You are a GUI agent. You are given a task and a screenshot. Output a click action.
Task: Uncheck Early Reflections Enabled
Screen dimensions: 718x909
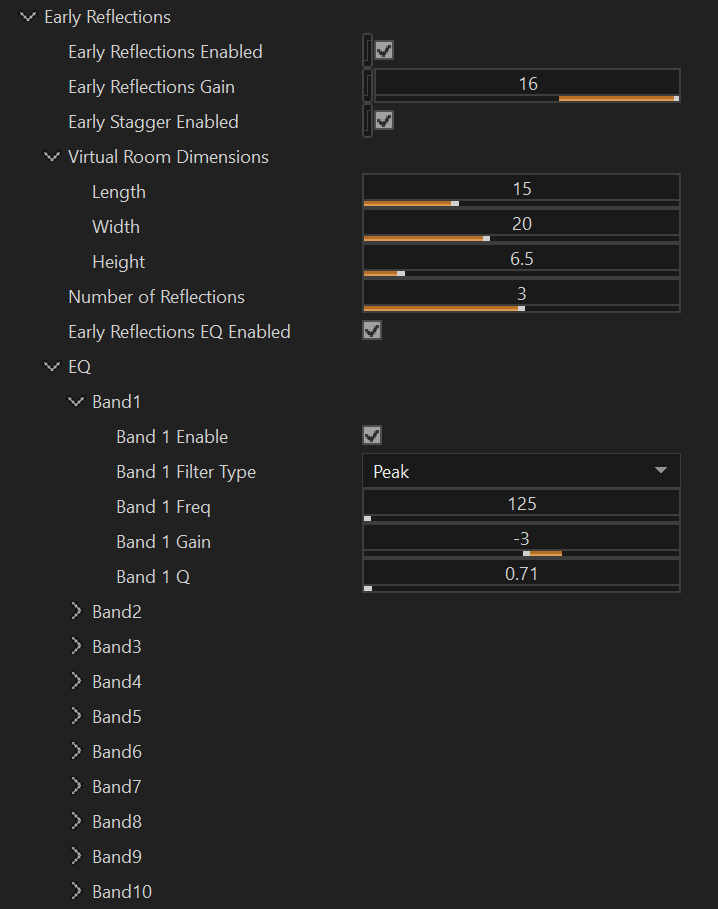[383, 50]
